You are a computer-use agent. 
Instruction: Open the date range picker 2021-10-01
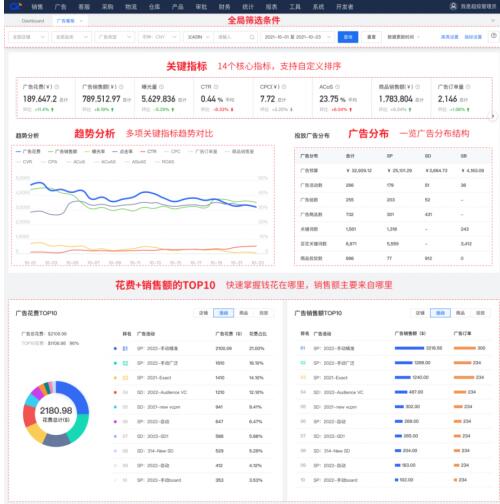pos(297,37)
